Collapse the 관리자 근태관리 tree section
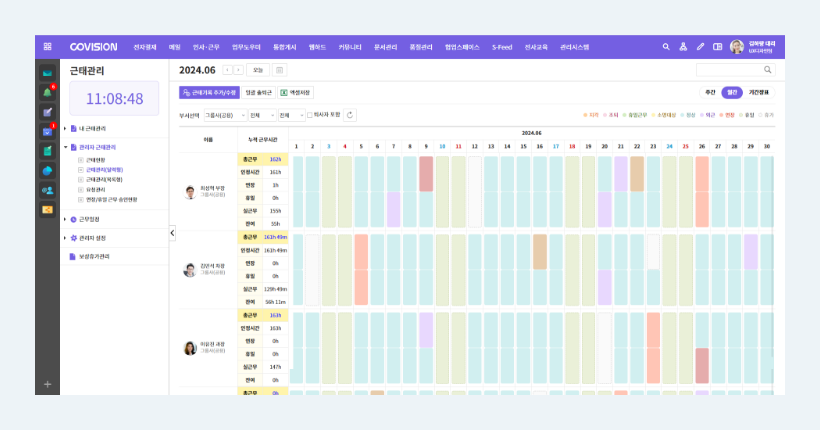 (65, 148)
